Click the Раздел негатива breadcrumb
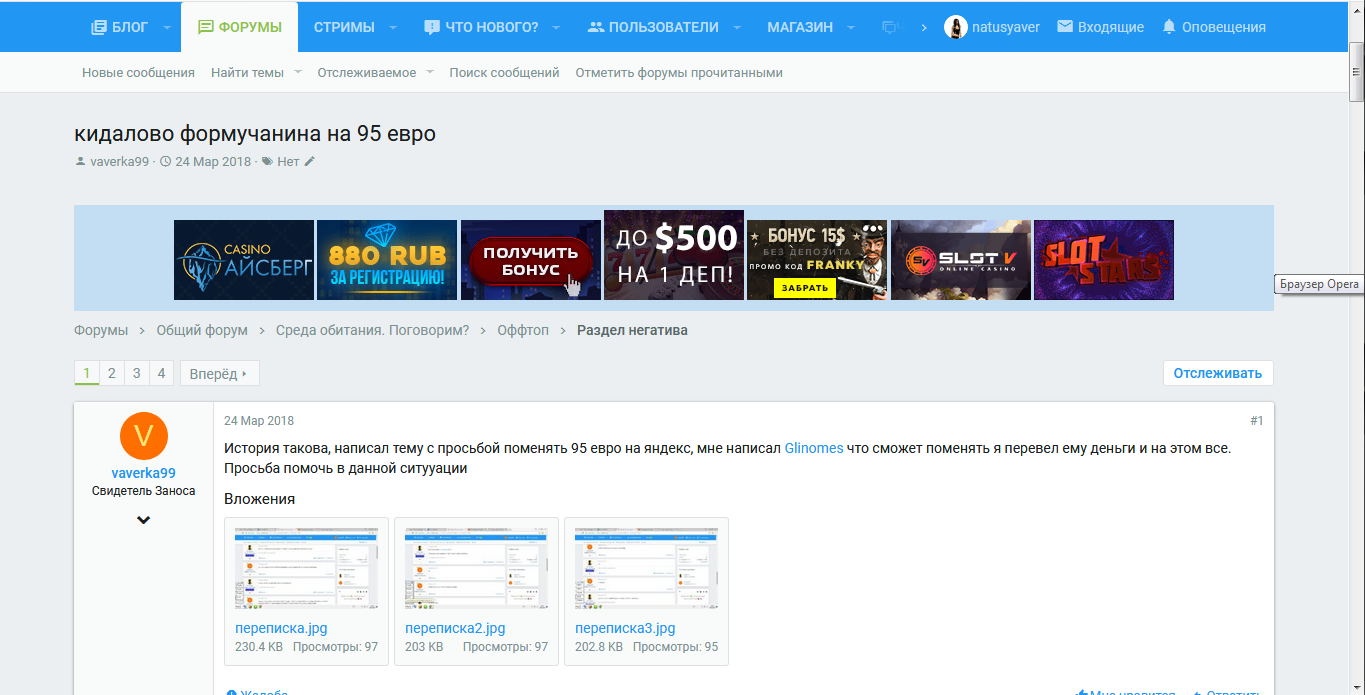 pos(632,330)
